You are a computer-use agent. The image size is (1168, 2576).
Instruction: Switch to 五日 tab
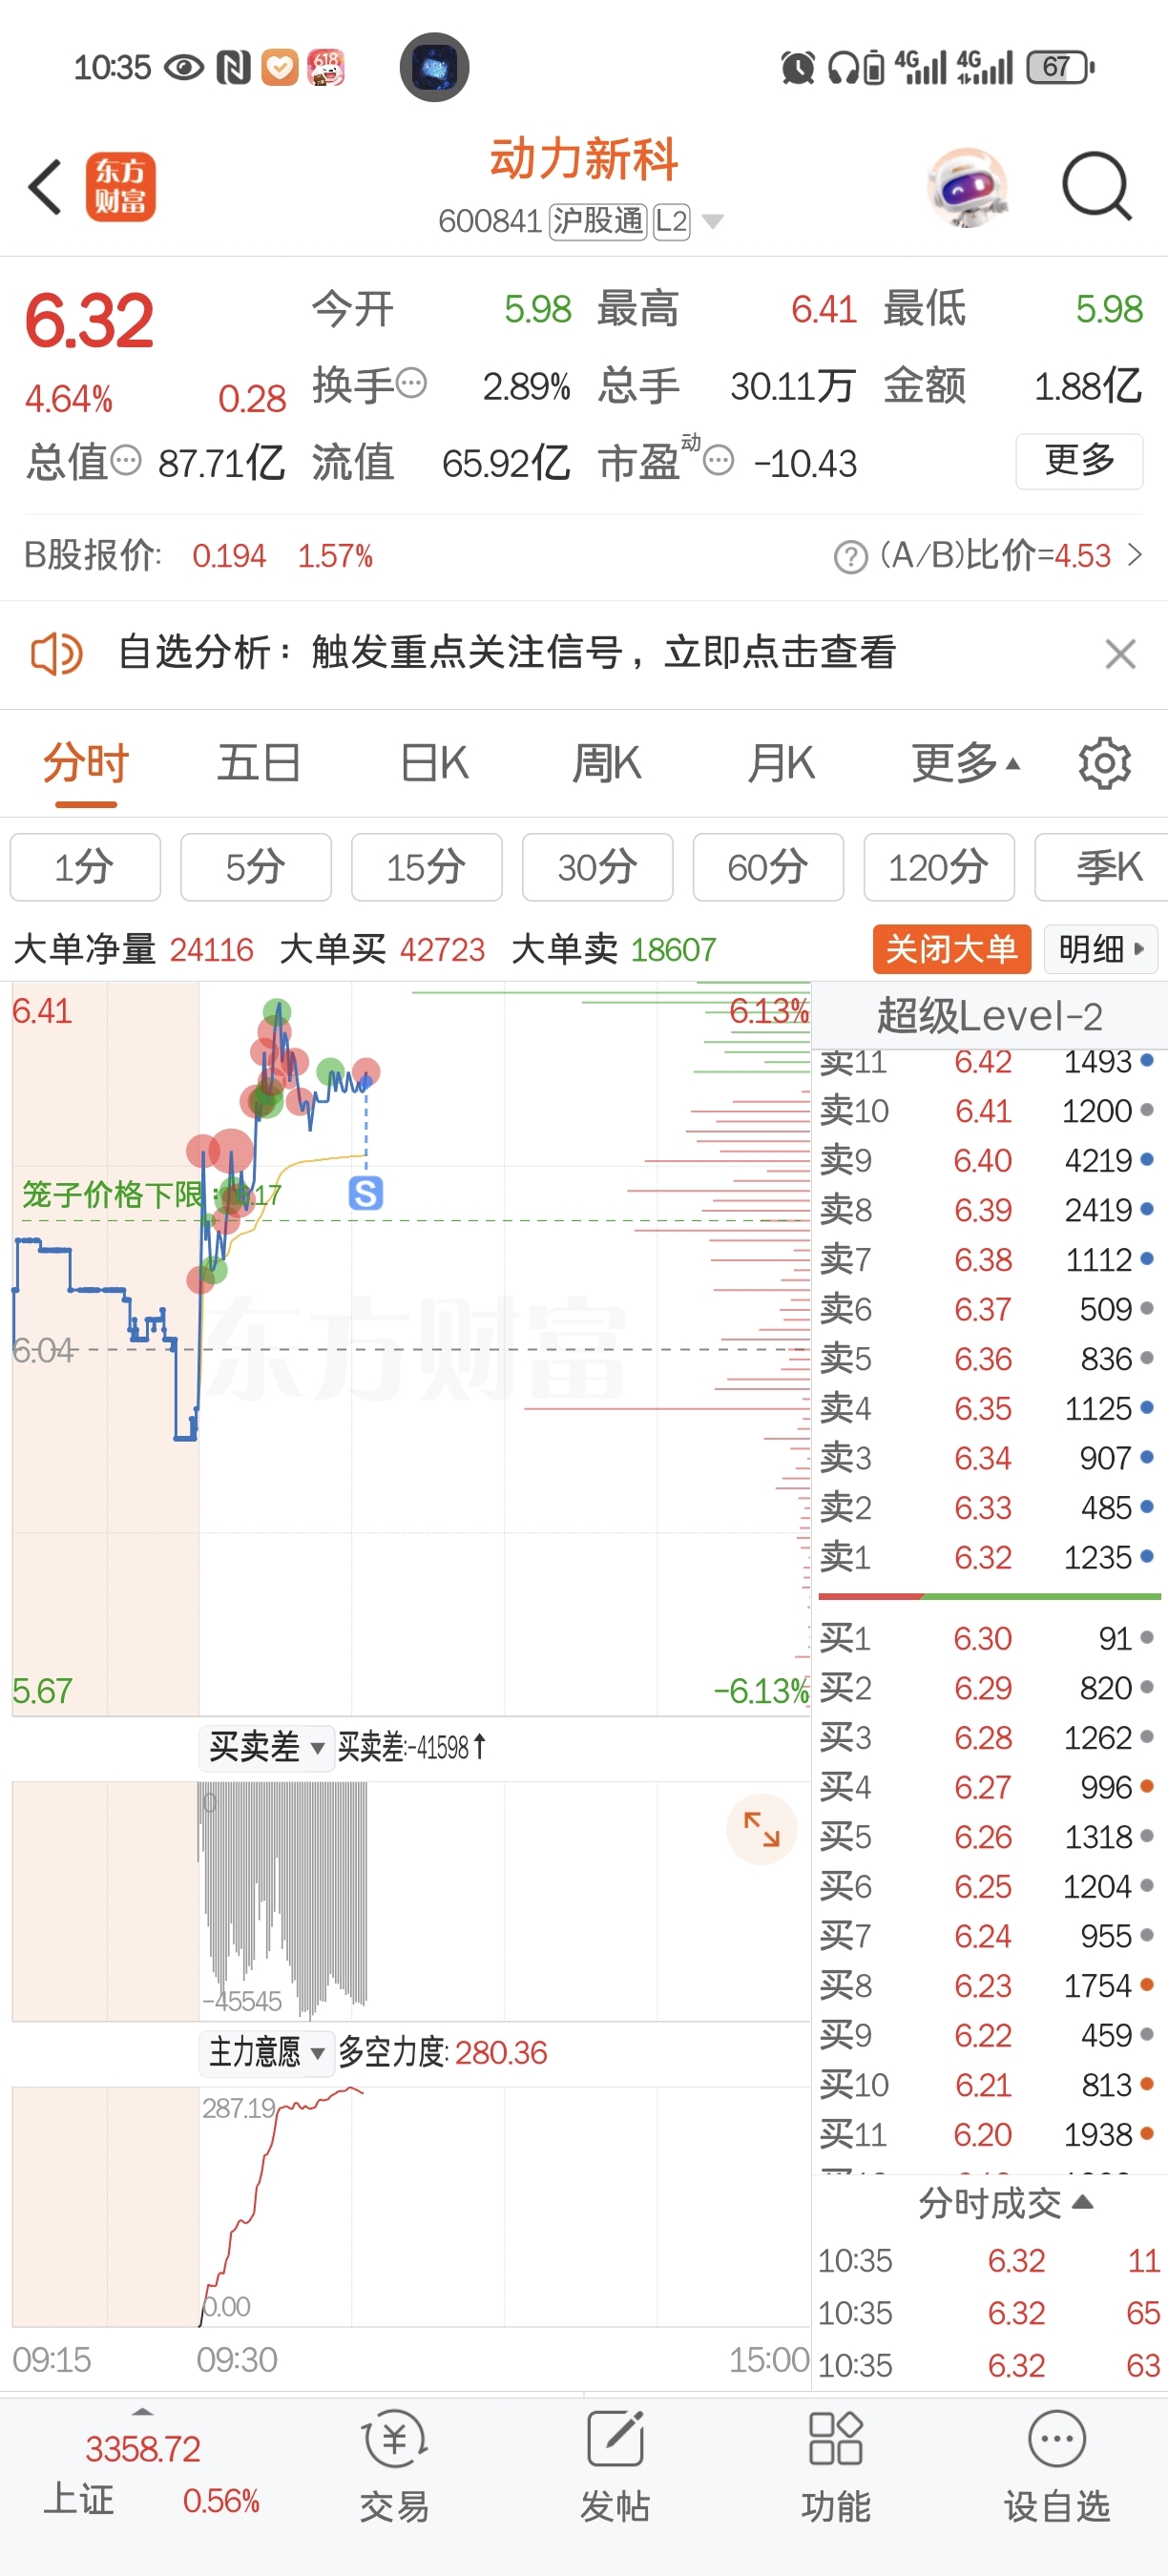click(259, 764)
